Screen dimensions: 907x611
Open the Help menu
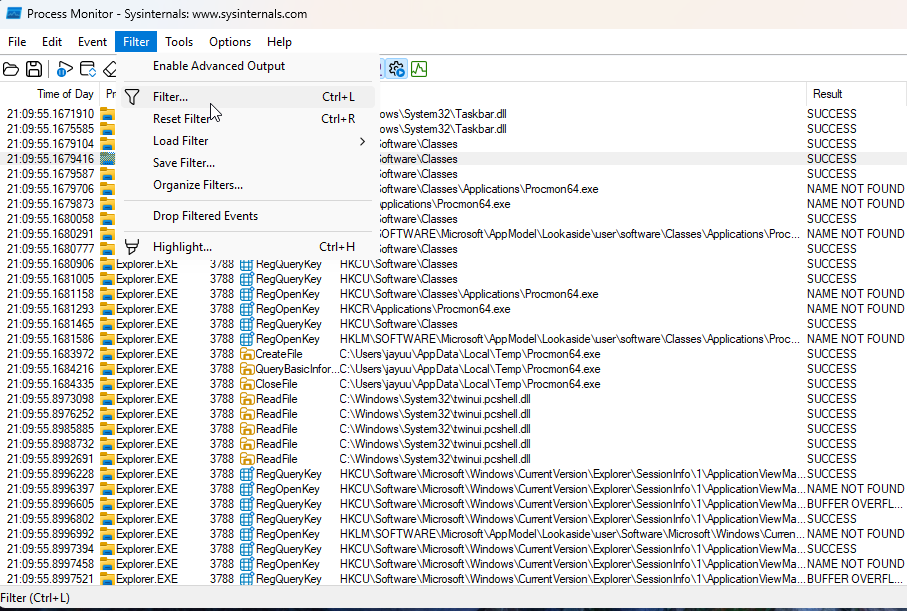(279, 42)
